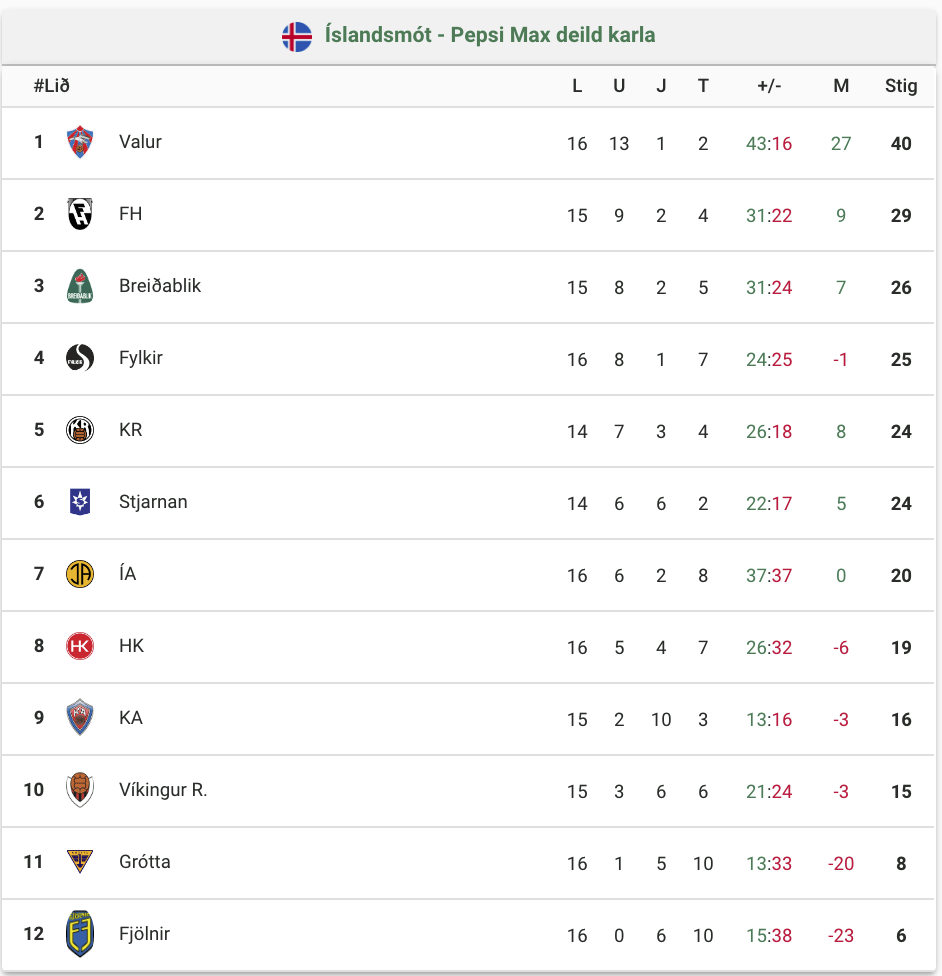Open the Valur team name link
942x976 pixels.
140,142
